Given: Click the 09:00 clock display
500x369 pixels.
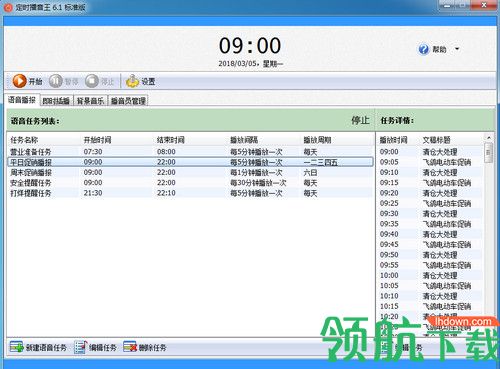Looking at the screenshot, I should click(250, 46).
